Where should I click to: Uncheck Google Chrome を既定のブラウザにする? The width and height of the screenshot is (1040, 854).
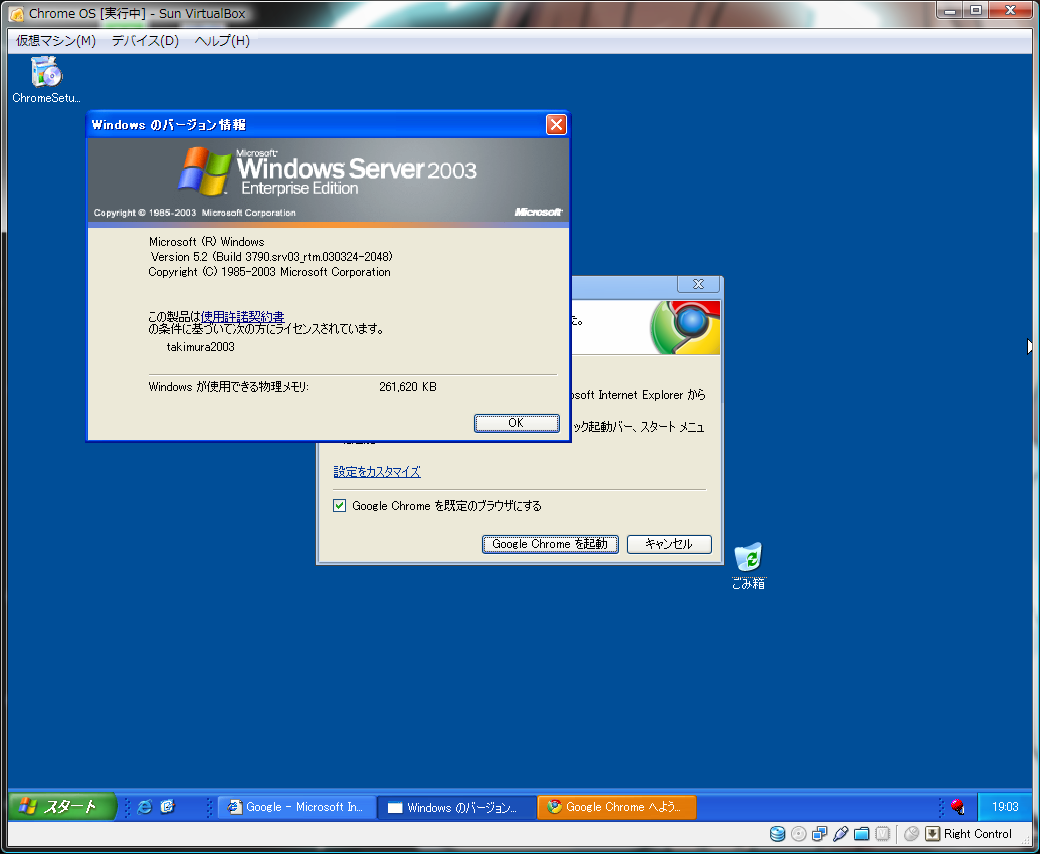[340, 506]
